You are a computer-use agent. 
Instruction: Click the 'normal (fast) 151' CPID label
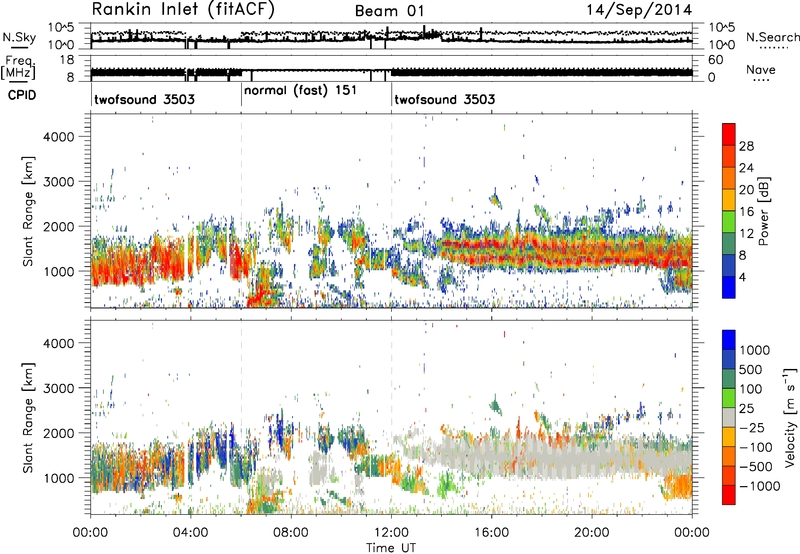tap(301, 91)
